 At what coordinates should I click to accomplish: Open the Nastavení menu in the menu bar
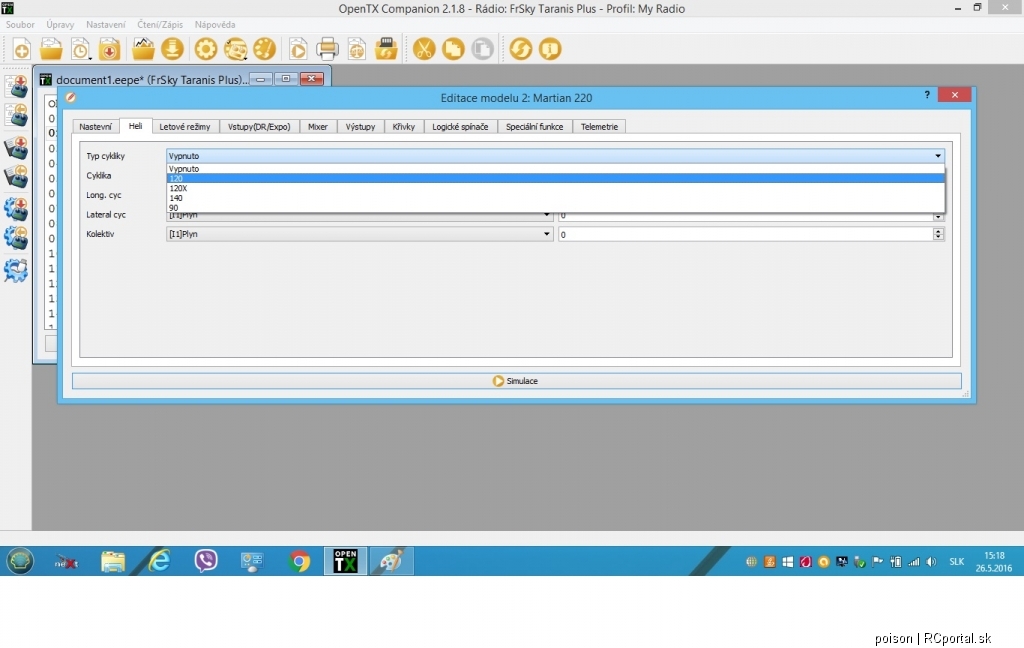pos(106,25)
